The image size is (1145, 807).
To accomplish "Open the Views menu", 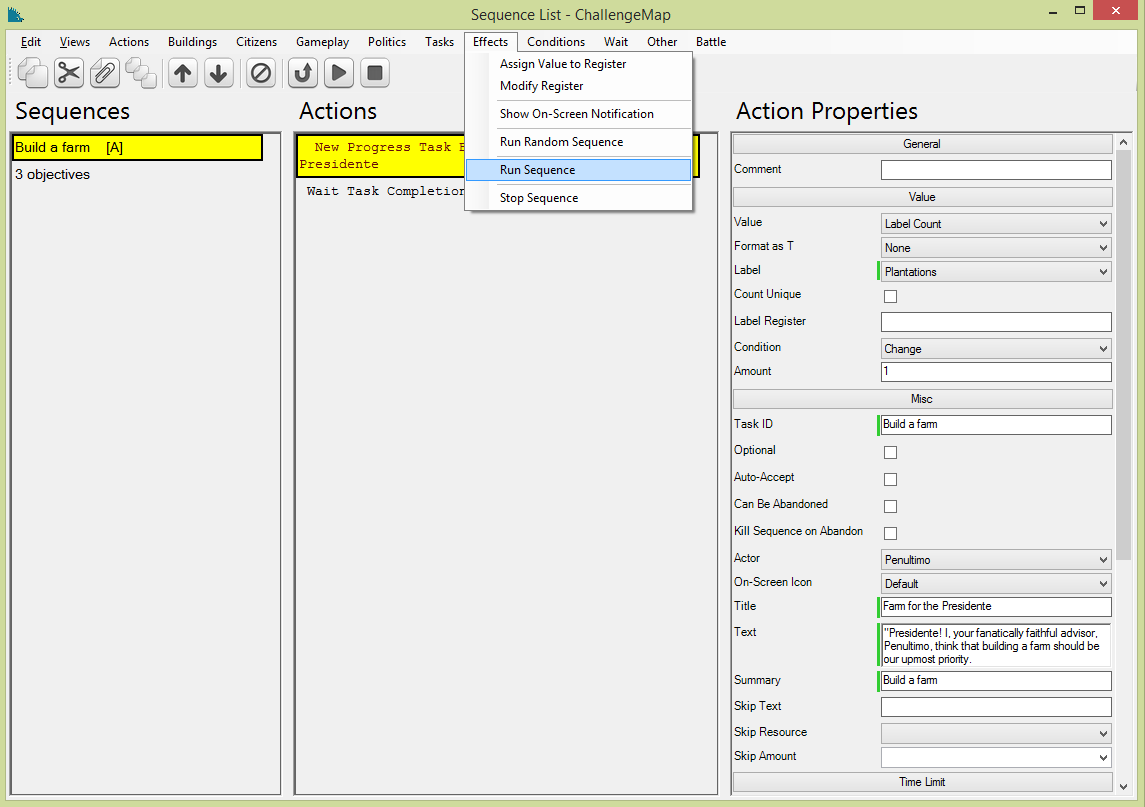I will [74, 42].
